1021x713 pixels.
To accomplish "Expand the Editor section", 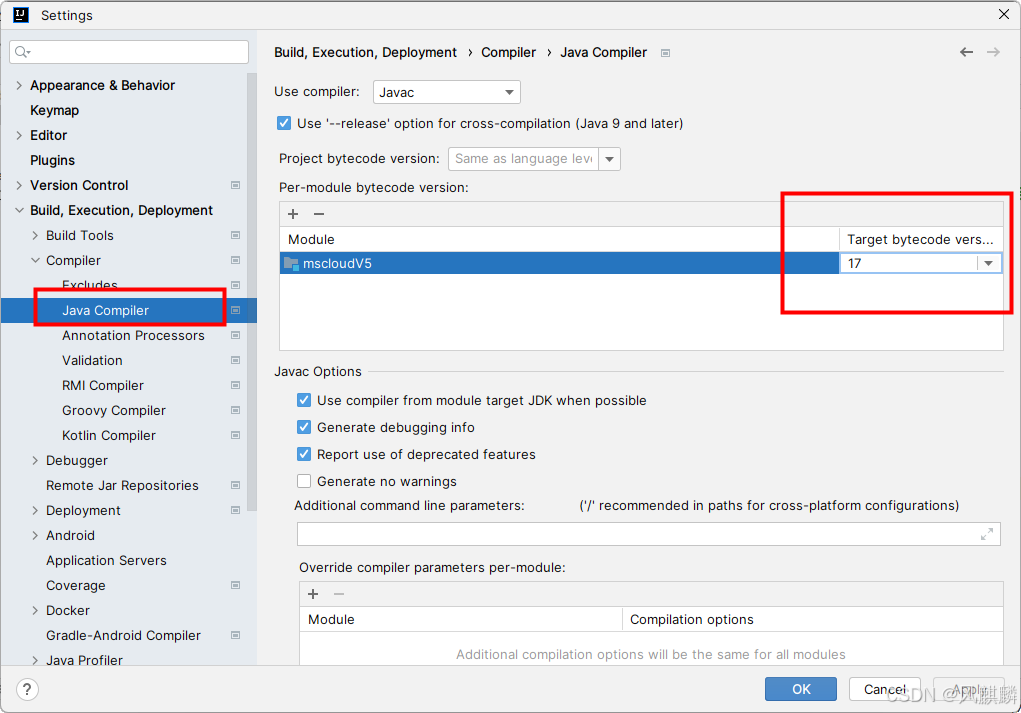I will click(19, 135).
